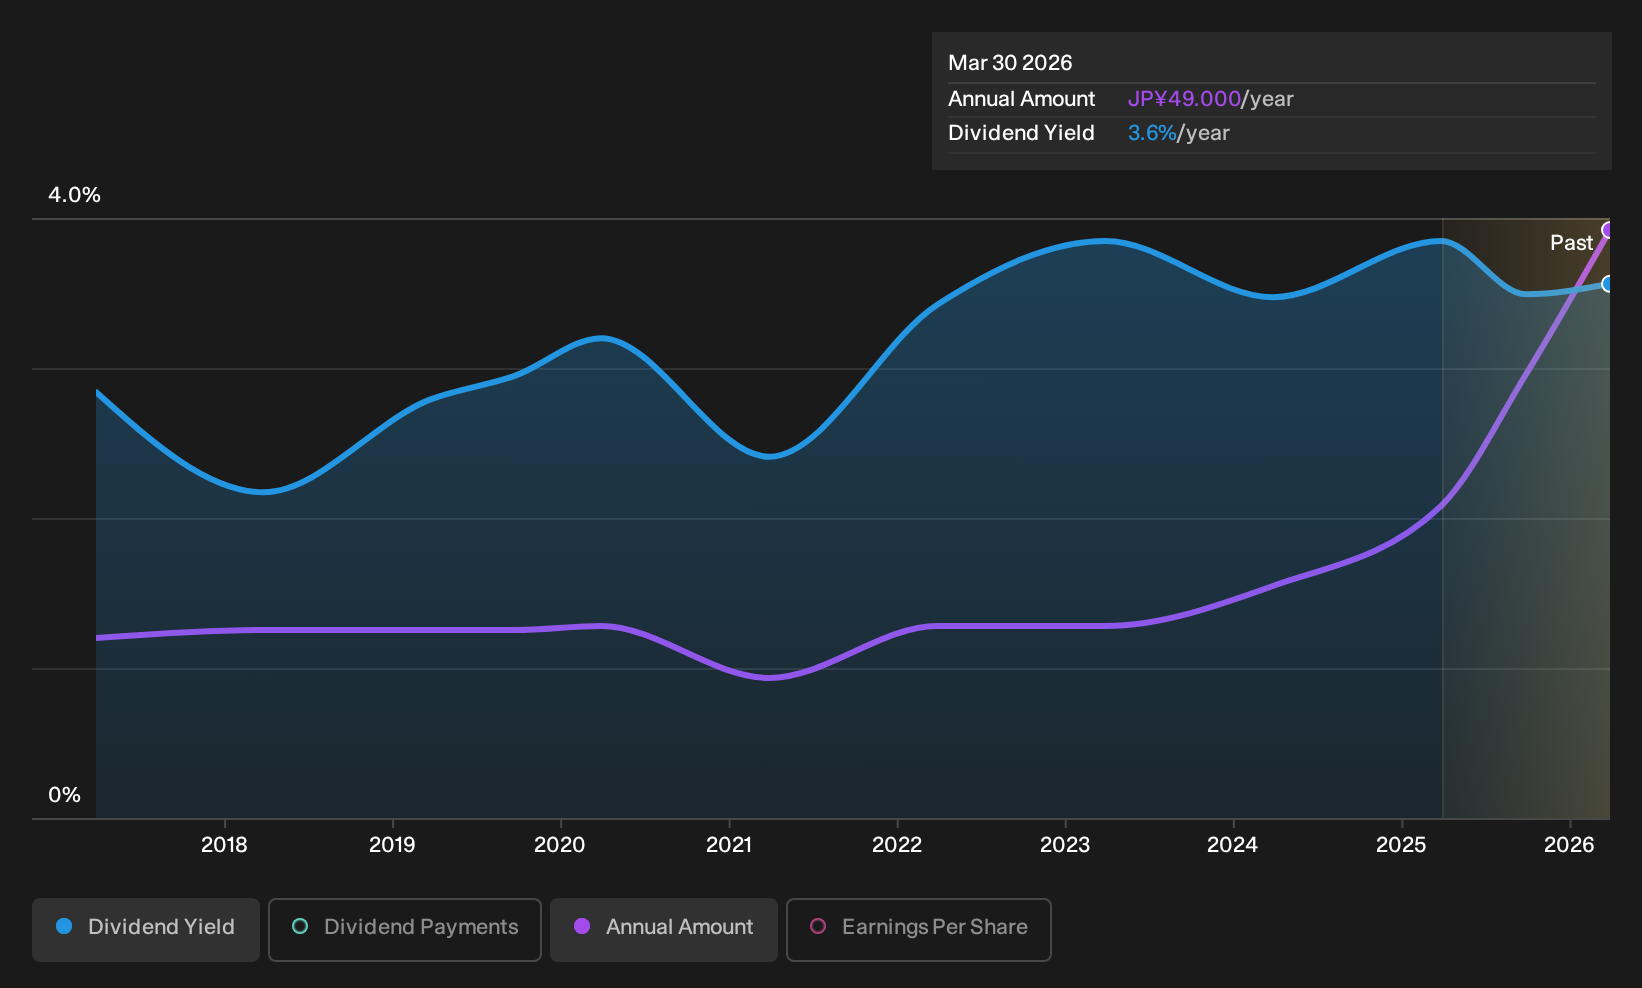Click the 2020 x-axis label
Screen dimensions: 1642x988
[560, 845]
